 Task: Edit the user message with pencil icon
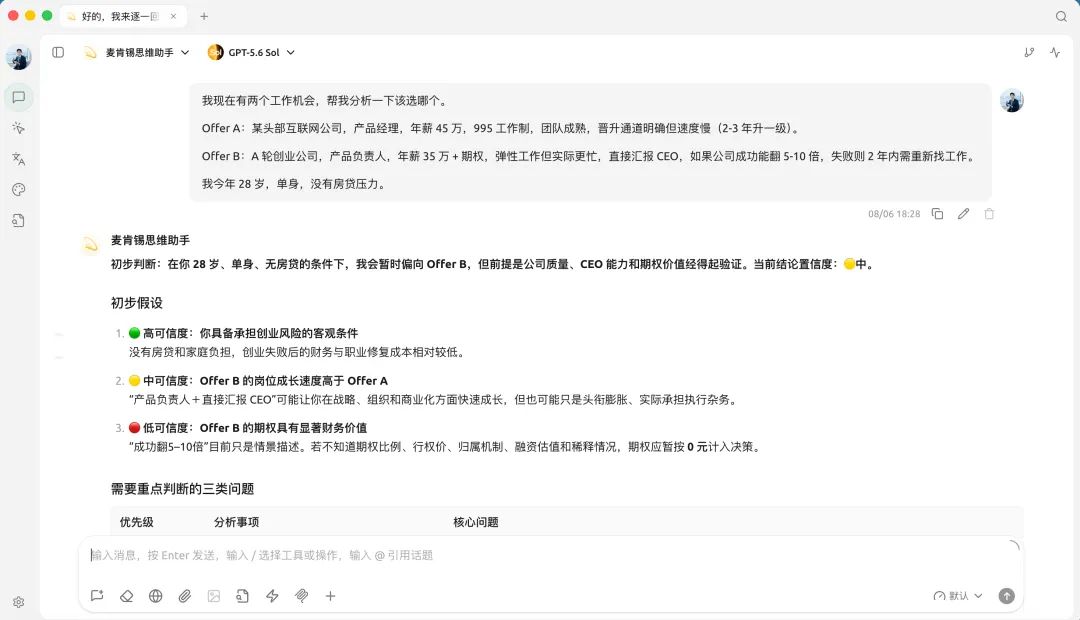964,214
